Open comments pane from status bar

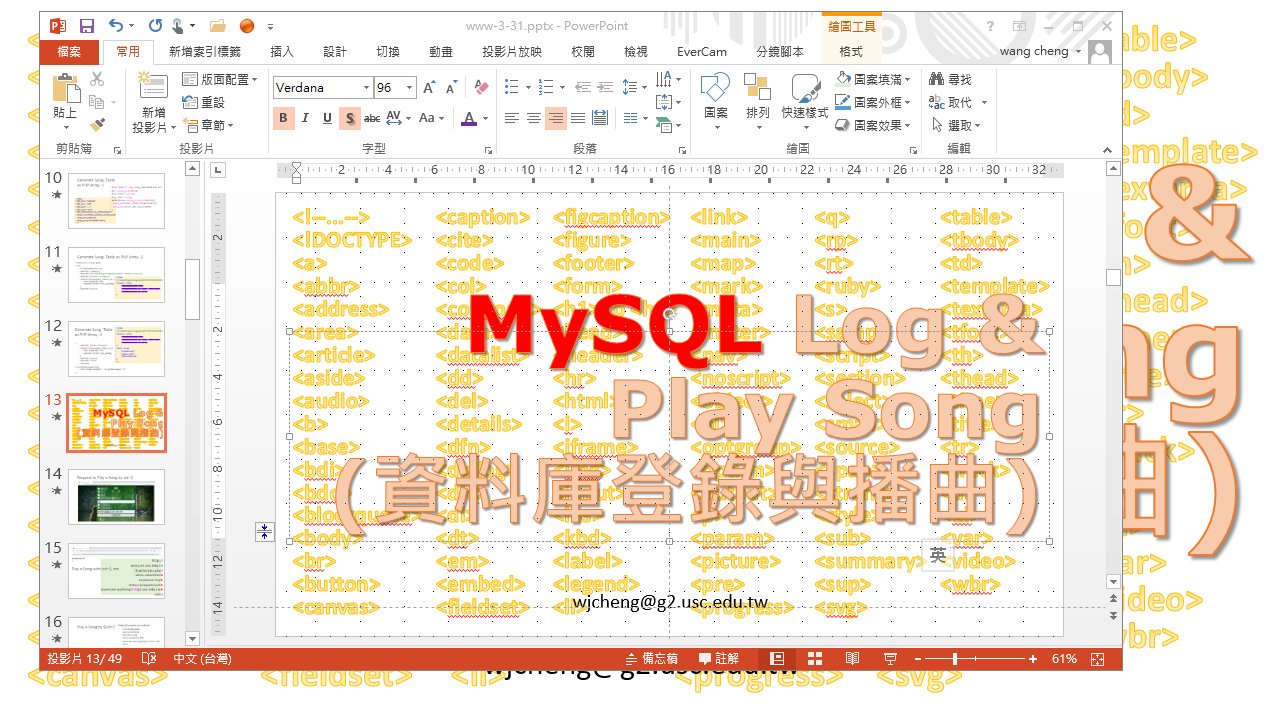(719, 659)
